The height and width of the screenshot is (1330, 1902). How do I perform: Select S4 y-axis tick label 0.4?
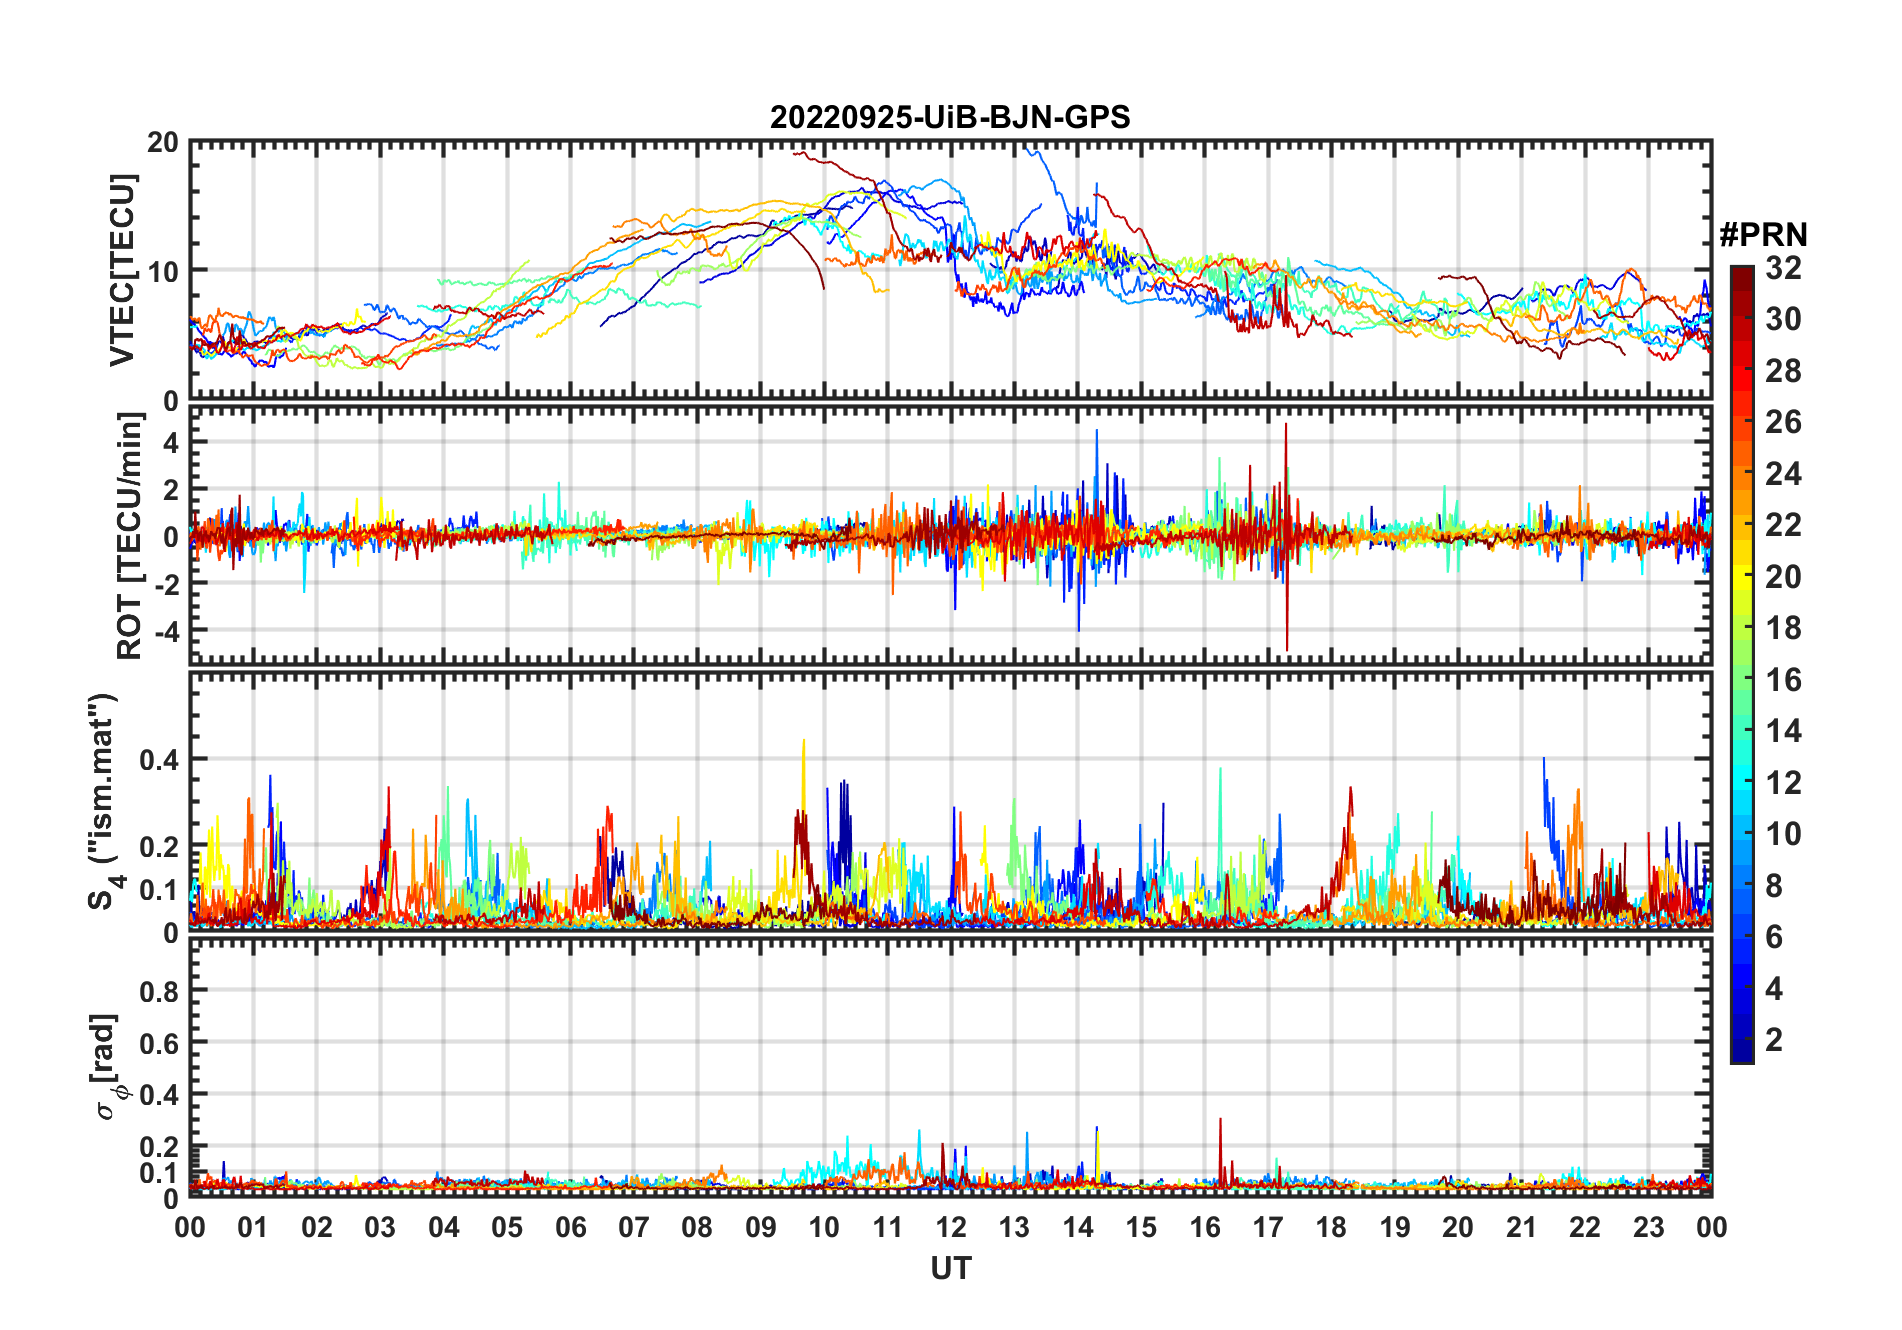point(159,760)
